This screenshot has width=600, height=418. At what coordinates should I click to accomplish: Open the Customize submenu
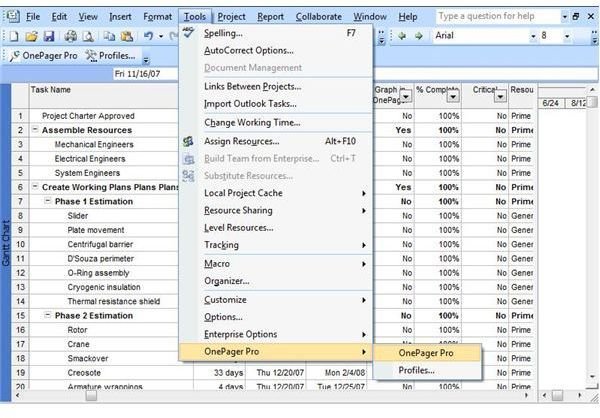(276, 300)
